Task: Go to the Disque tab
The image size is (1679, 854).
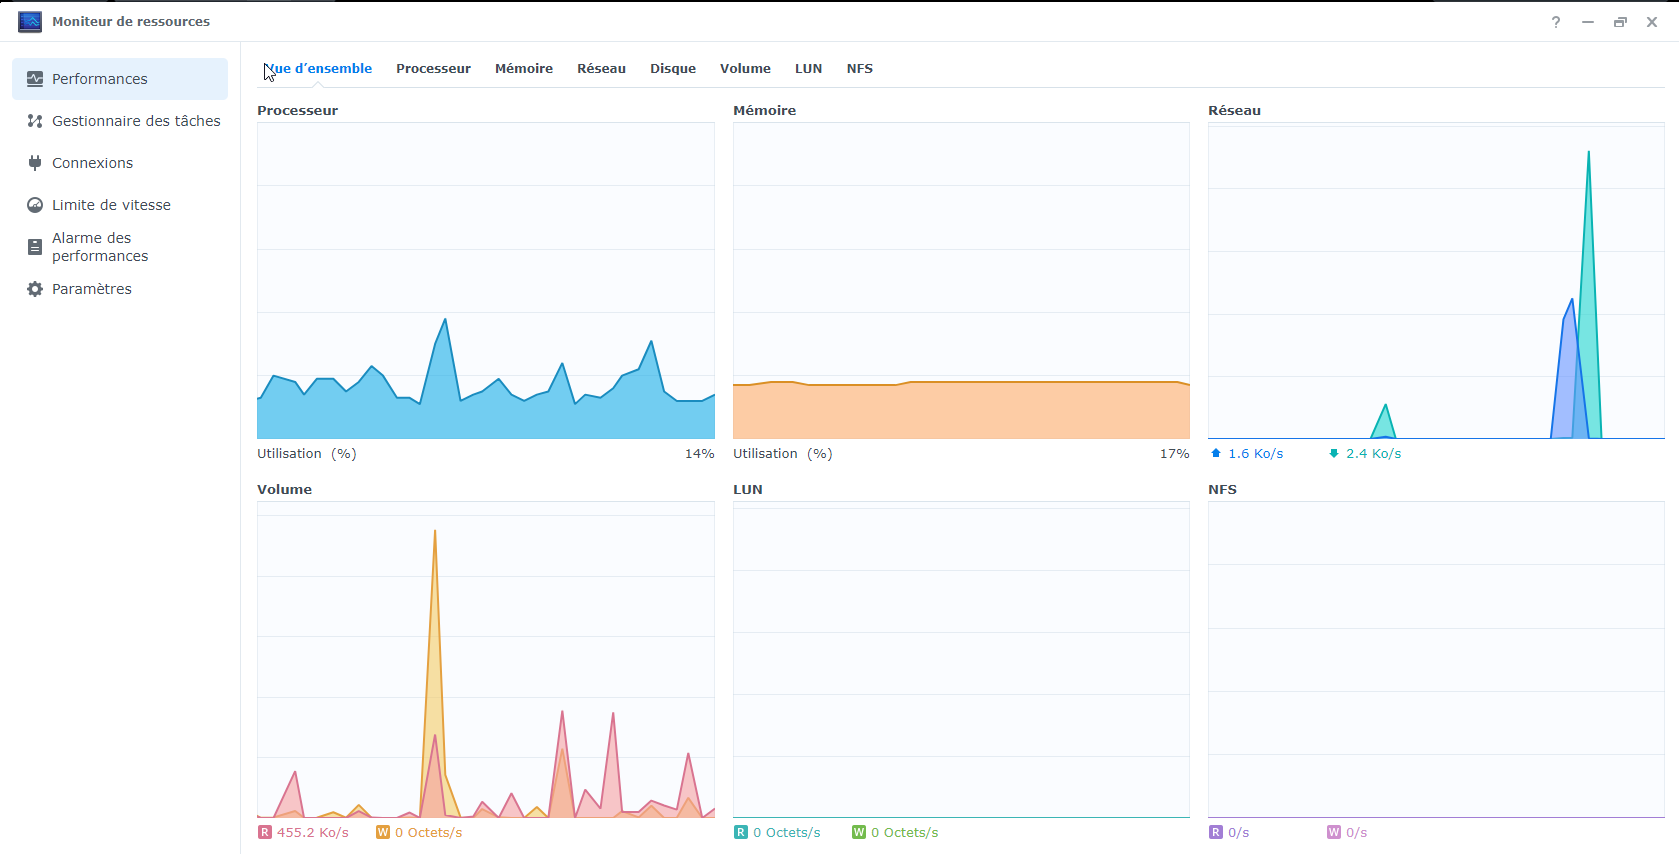Action: tap(672, 69)
